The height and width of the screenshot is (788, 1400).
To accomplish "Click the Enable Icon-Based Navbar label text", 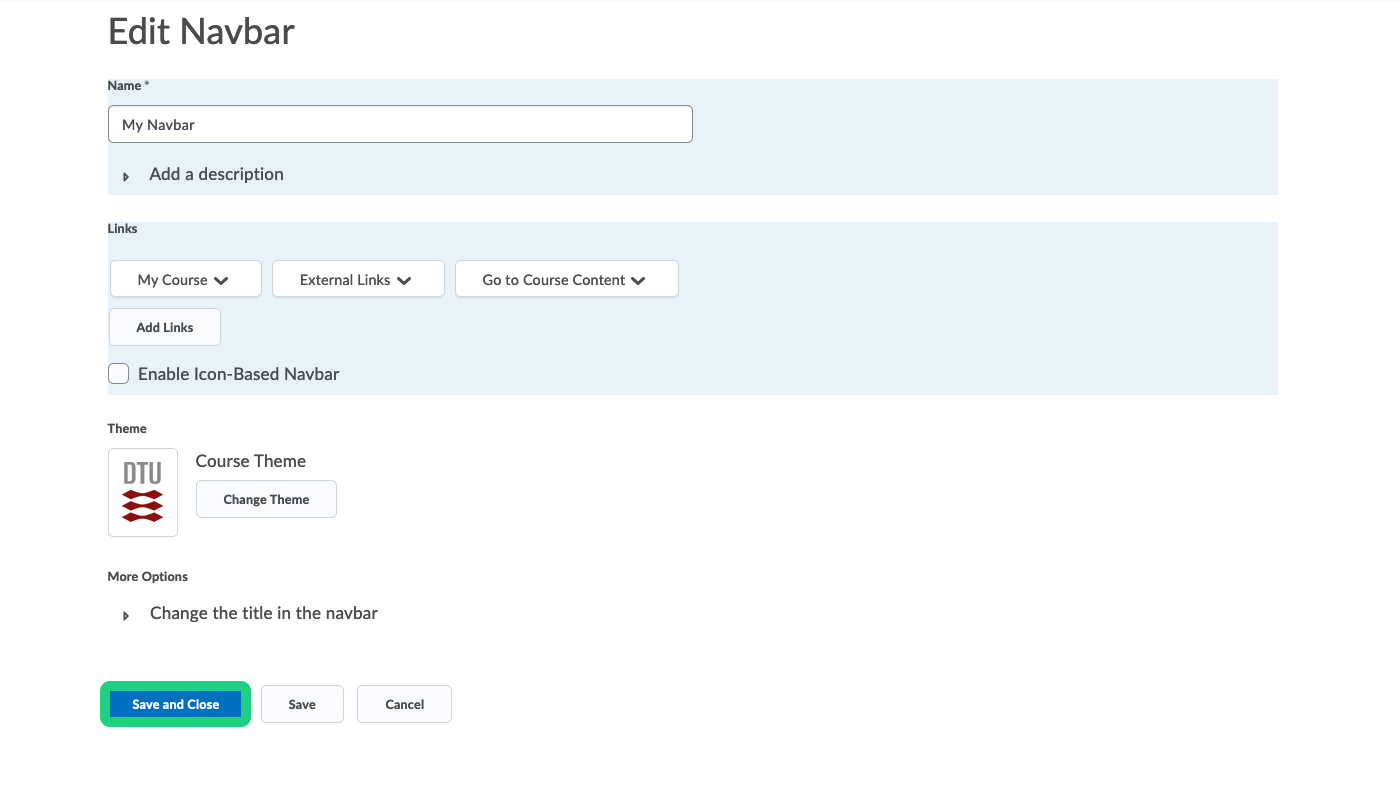I will [x=238, y=374].
